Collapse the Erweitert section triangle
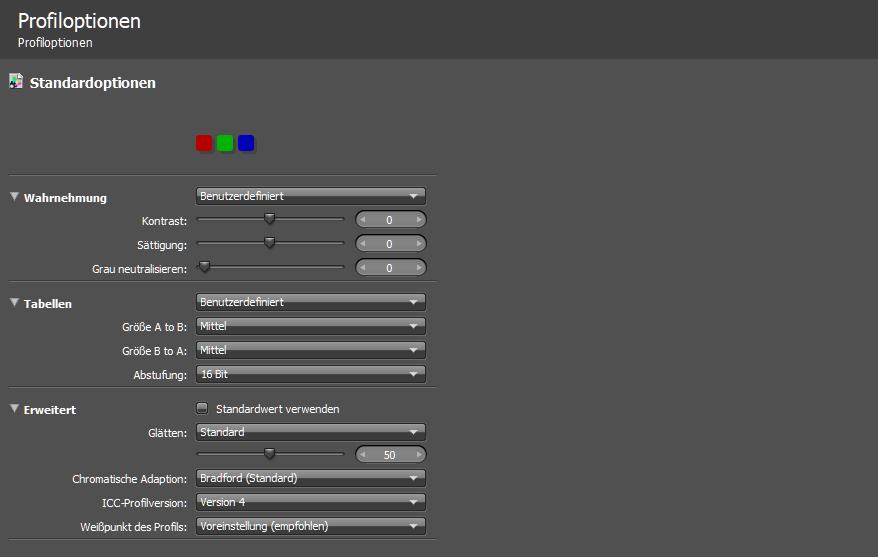878x557 pixels. coord(15,408)
